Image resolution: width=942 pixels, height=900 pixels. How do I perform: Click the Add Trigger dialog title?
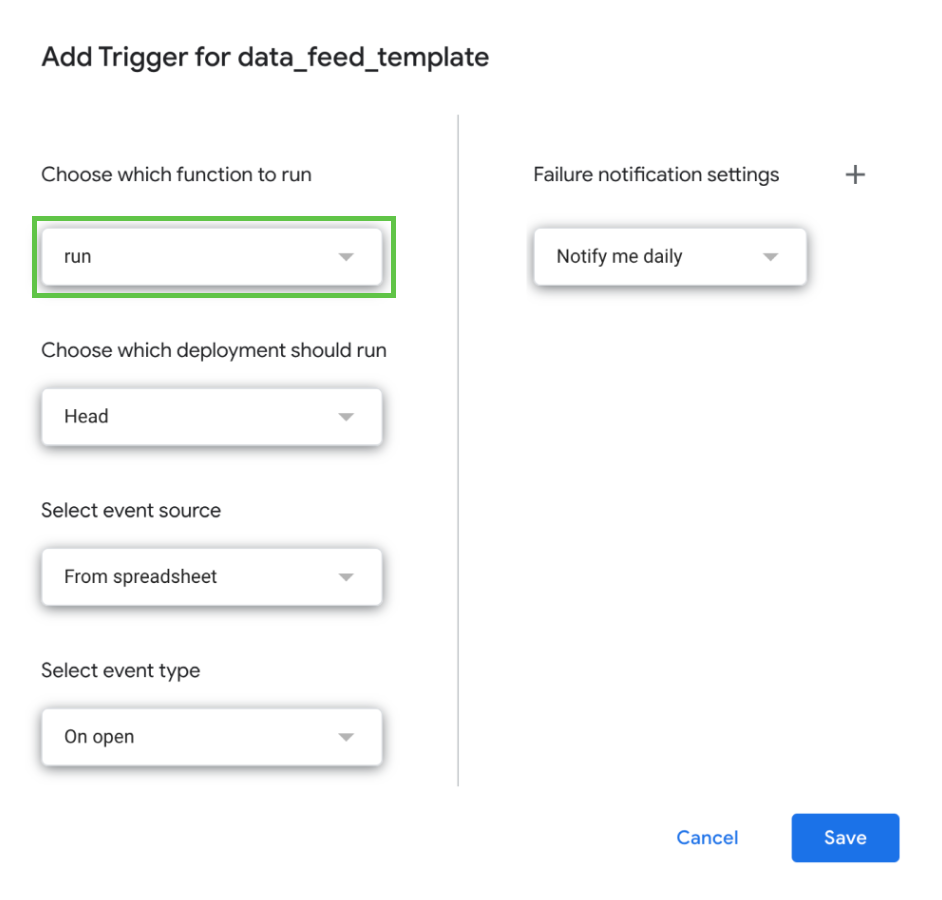tap(265, 57)
